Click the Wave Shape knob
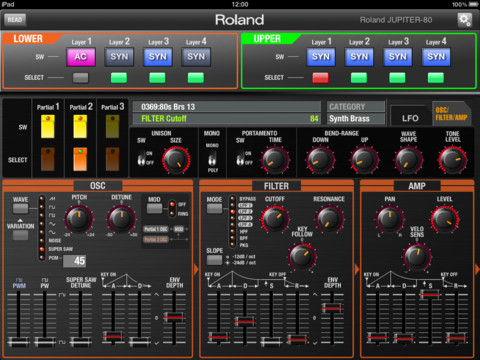This screenshot has width=480, height=360. [408, 160]
